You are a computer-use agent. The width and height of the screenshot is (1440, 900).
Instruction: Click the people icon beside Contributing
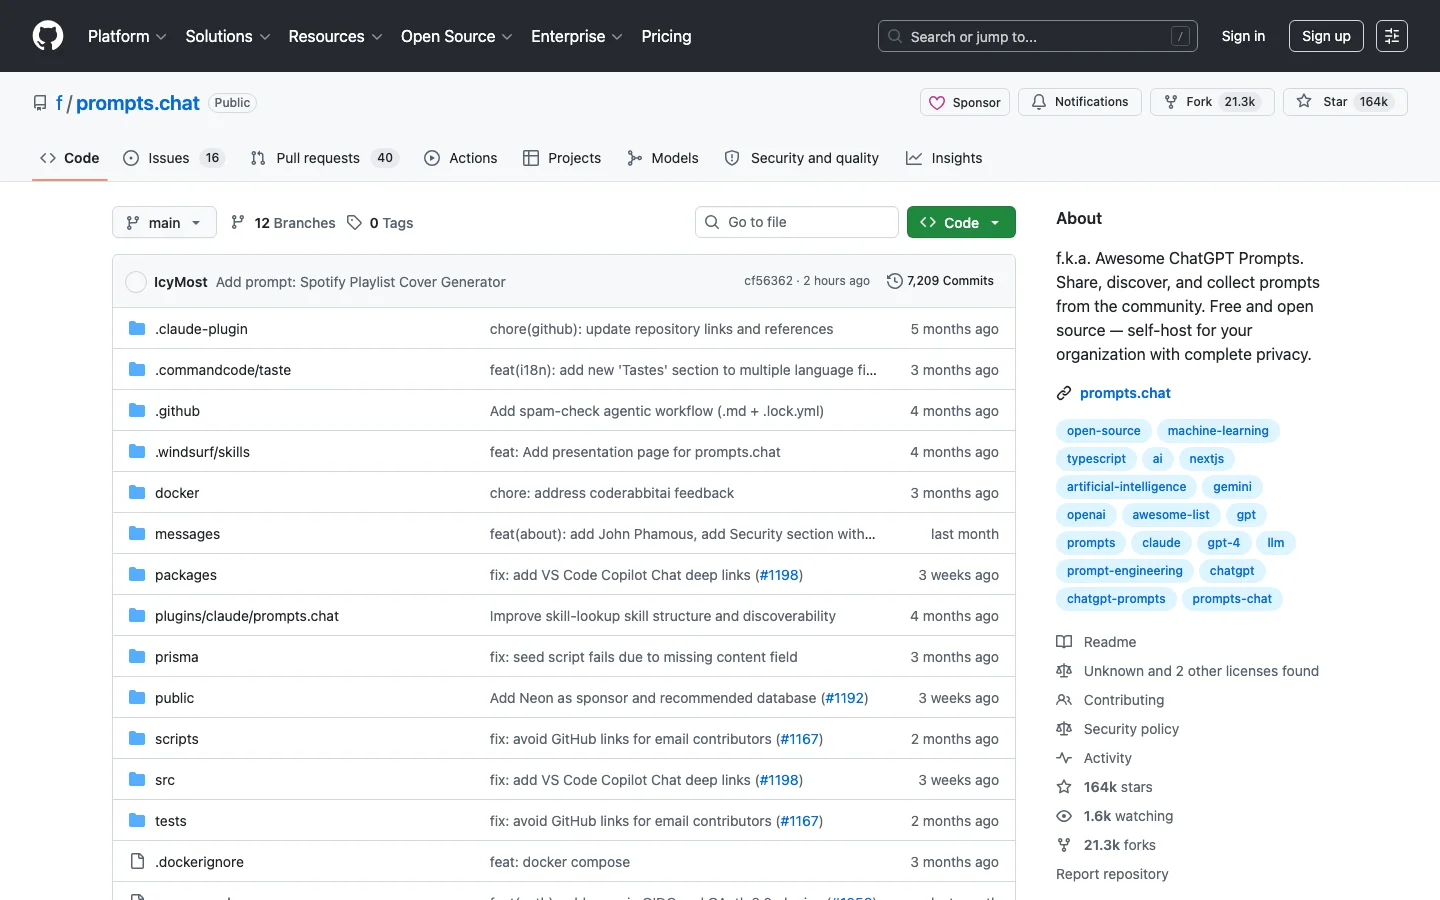click(x=1064, y=700)
